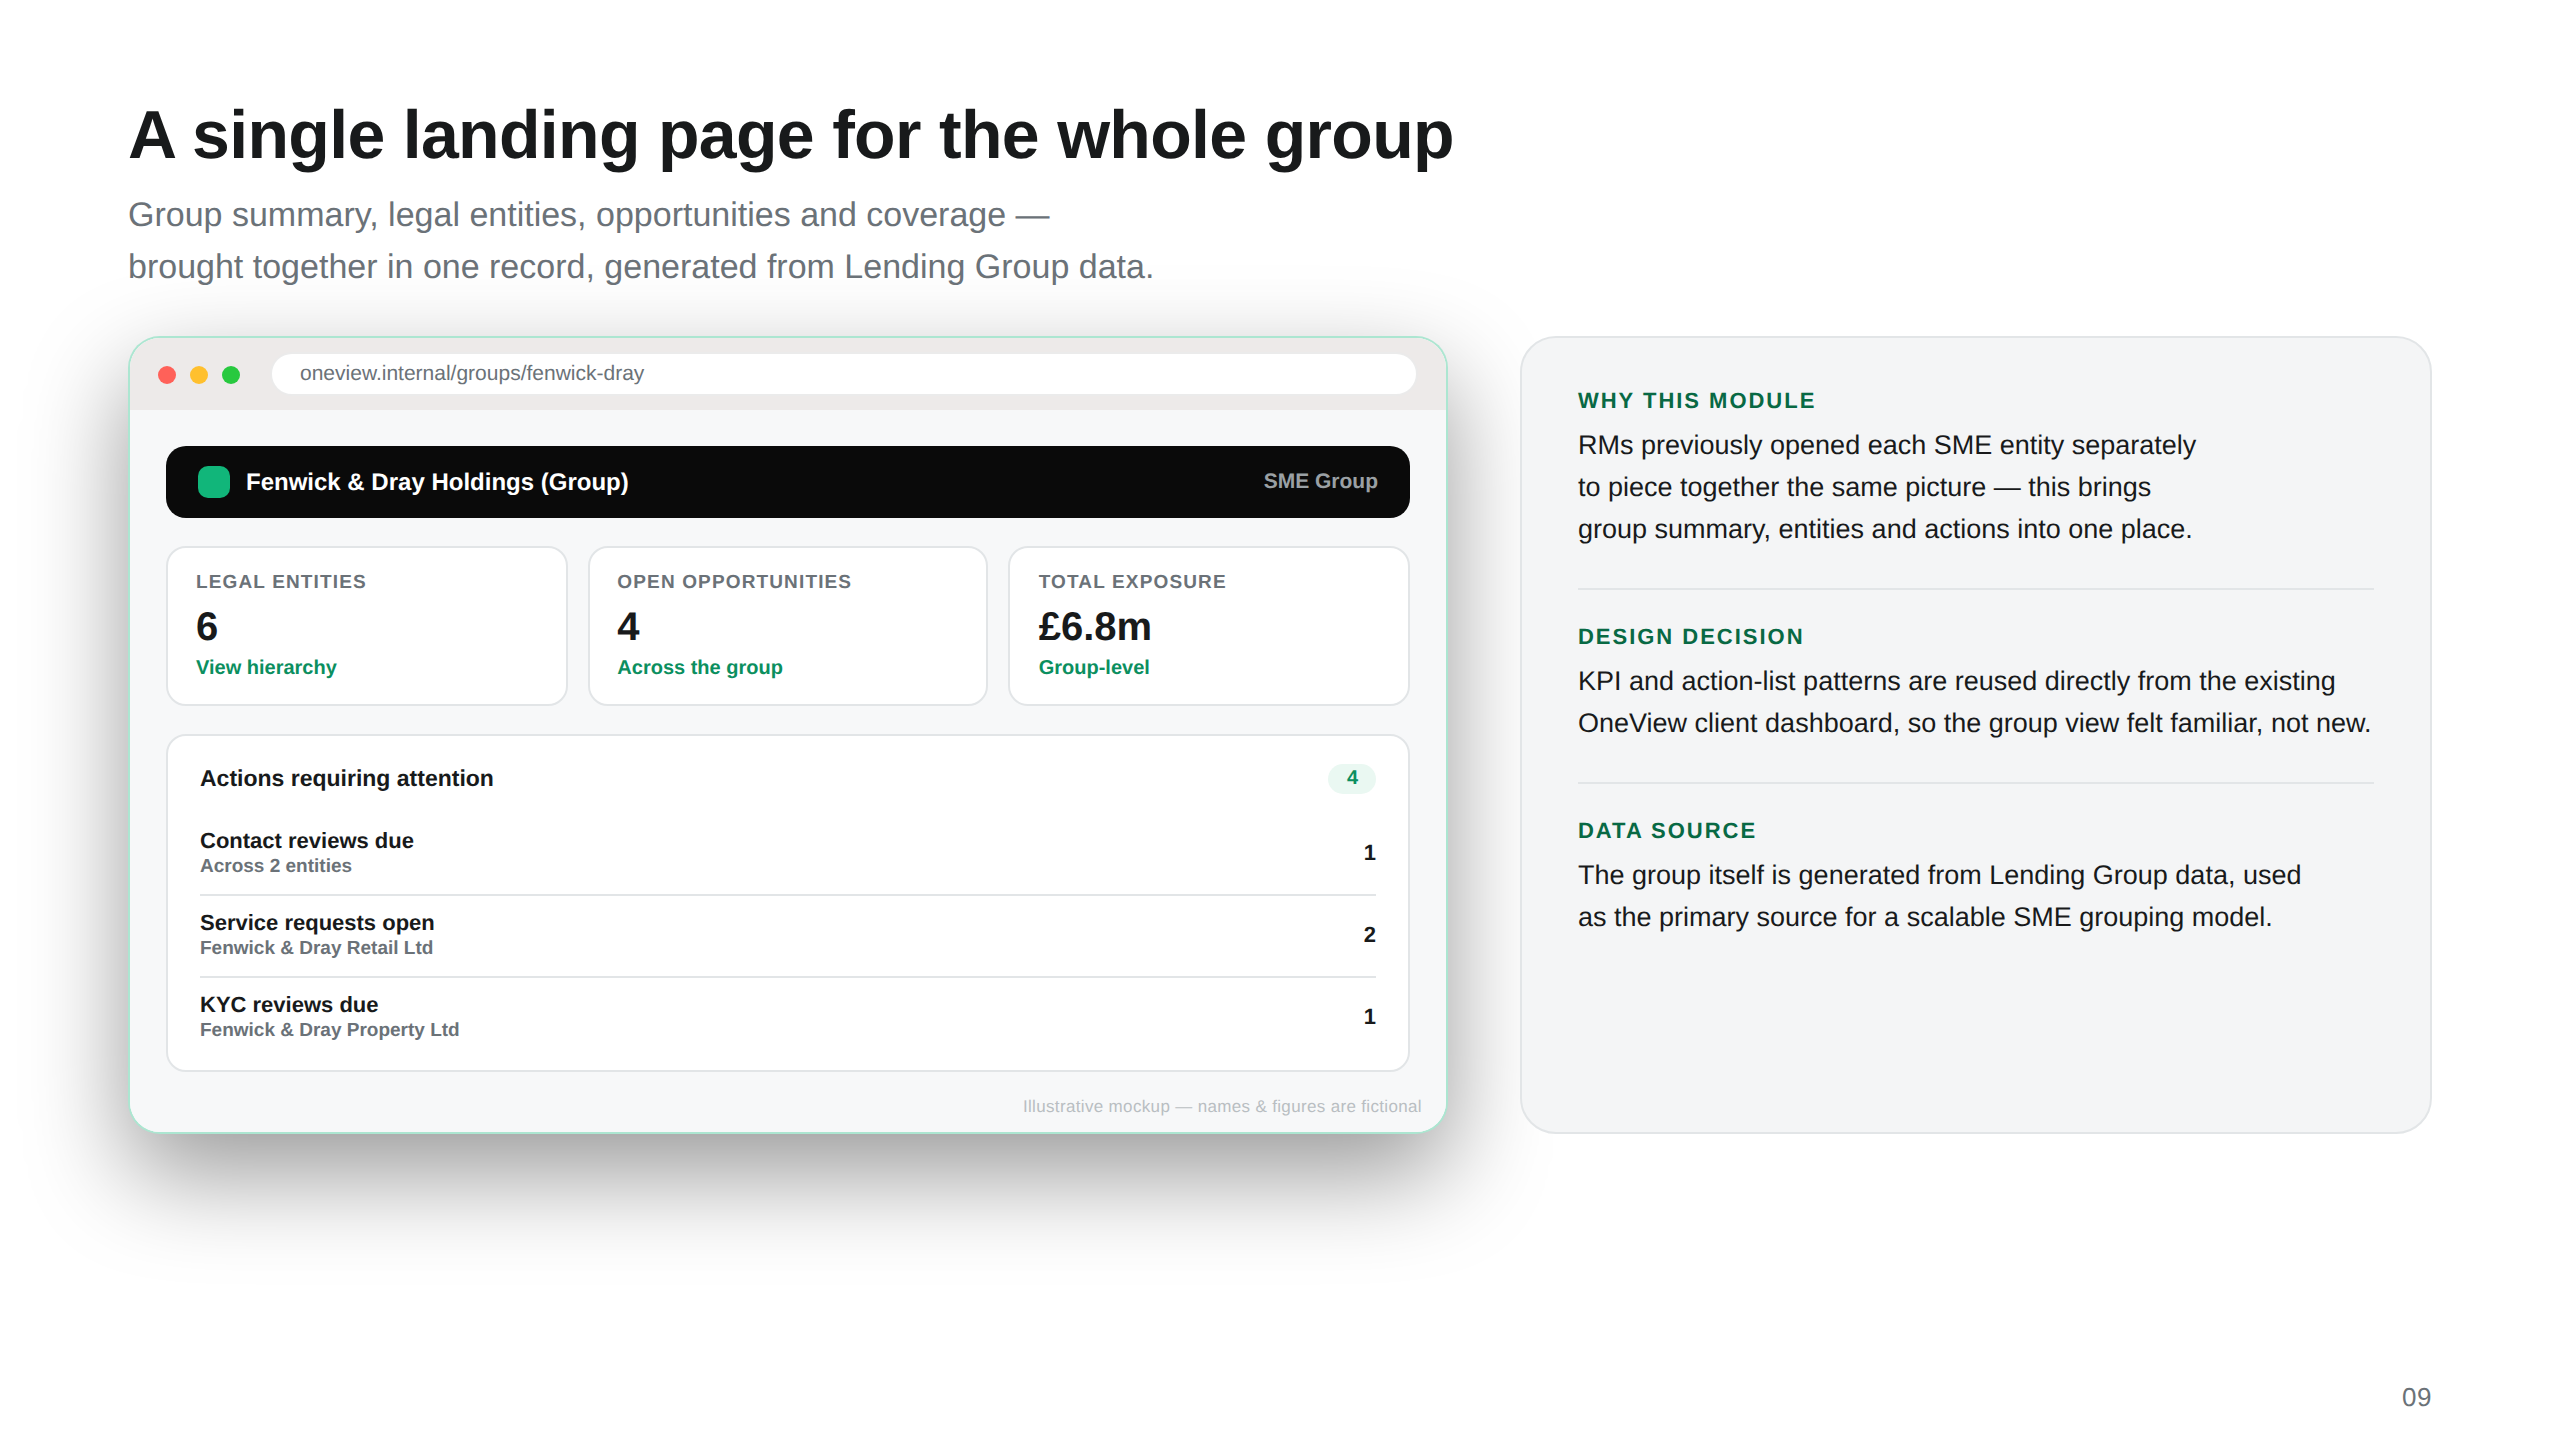Image resolution: width=2560 pixels, height=1440 pixels.
Task: Click the Open Opportunities value 4
Action: pyautogui.click(x=628, y=627)
